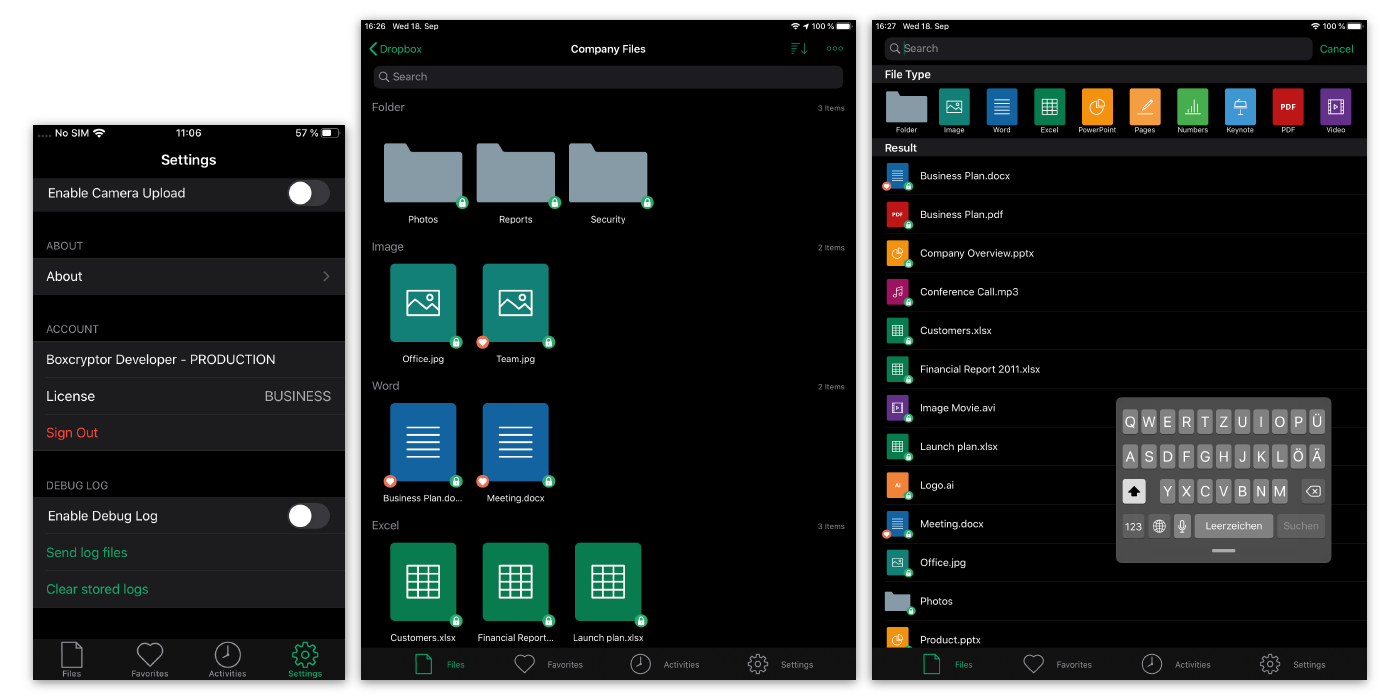Filter by Pages file type
1400x700 pixels.
click(1145, 111)
